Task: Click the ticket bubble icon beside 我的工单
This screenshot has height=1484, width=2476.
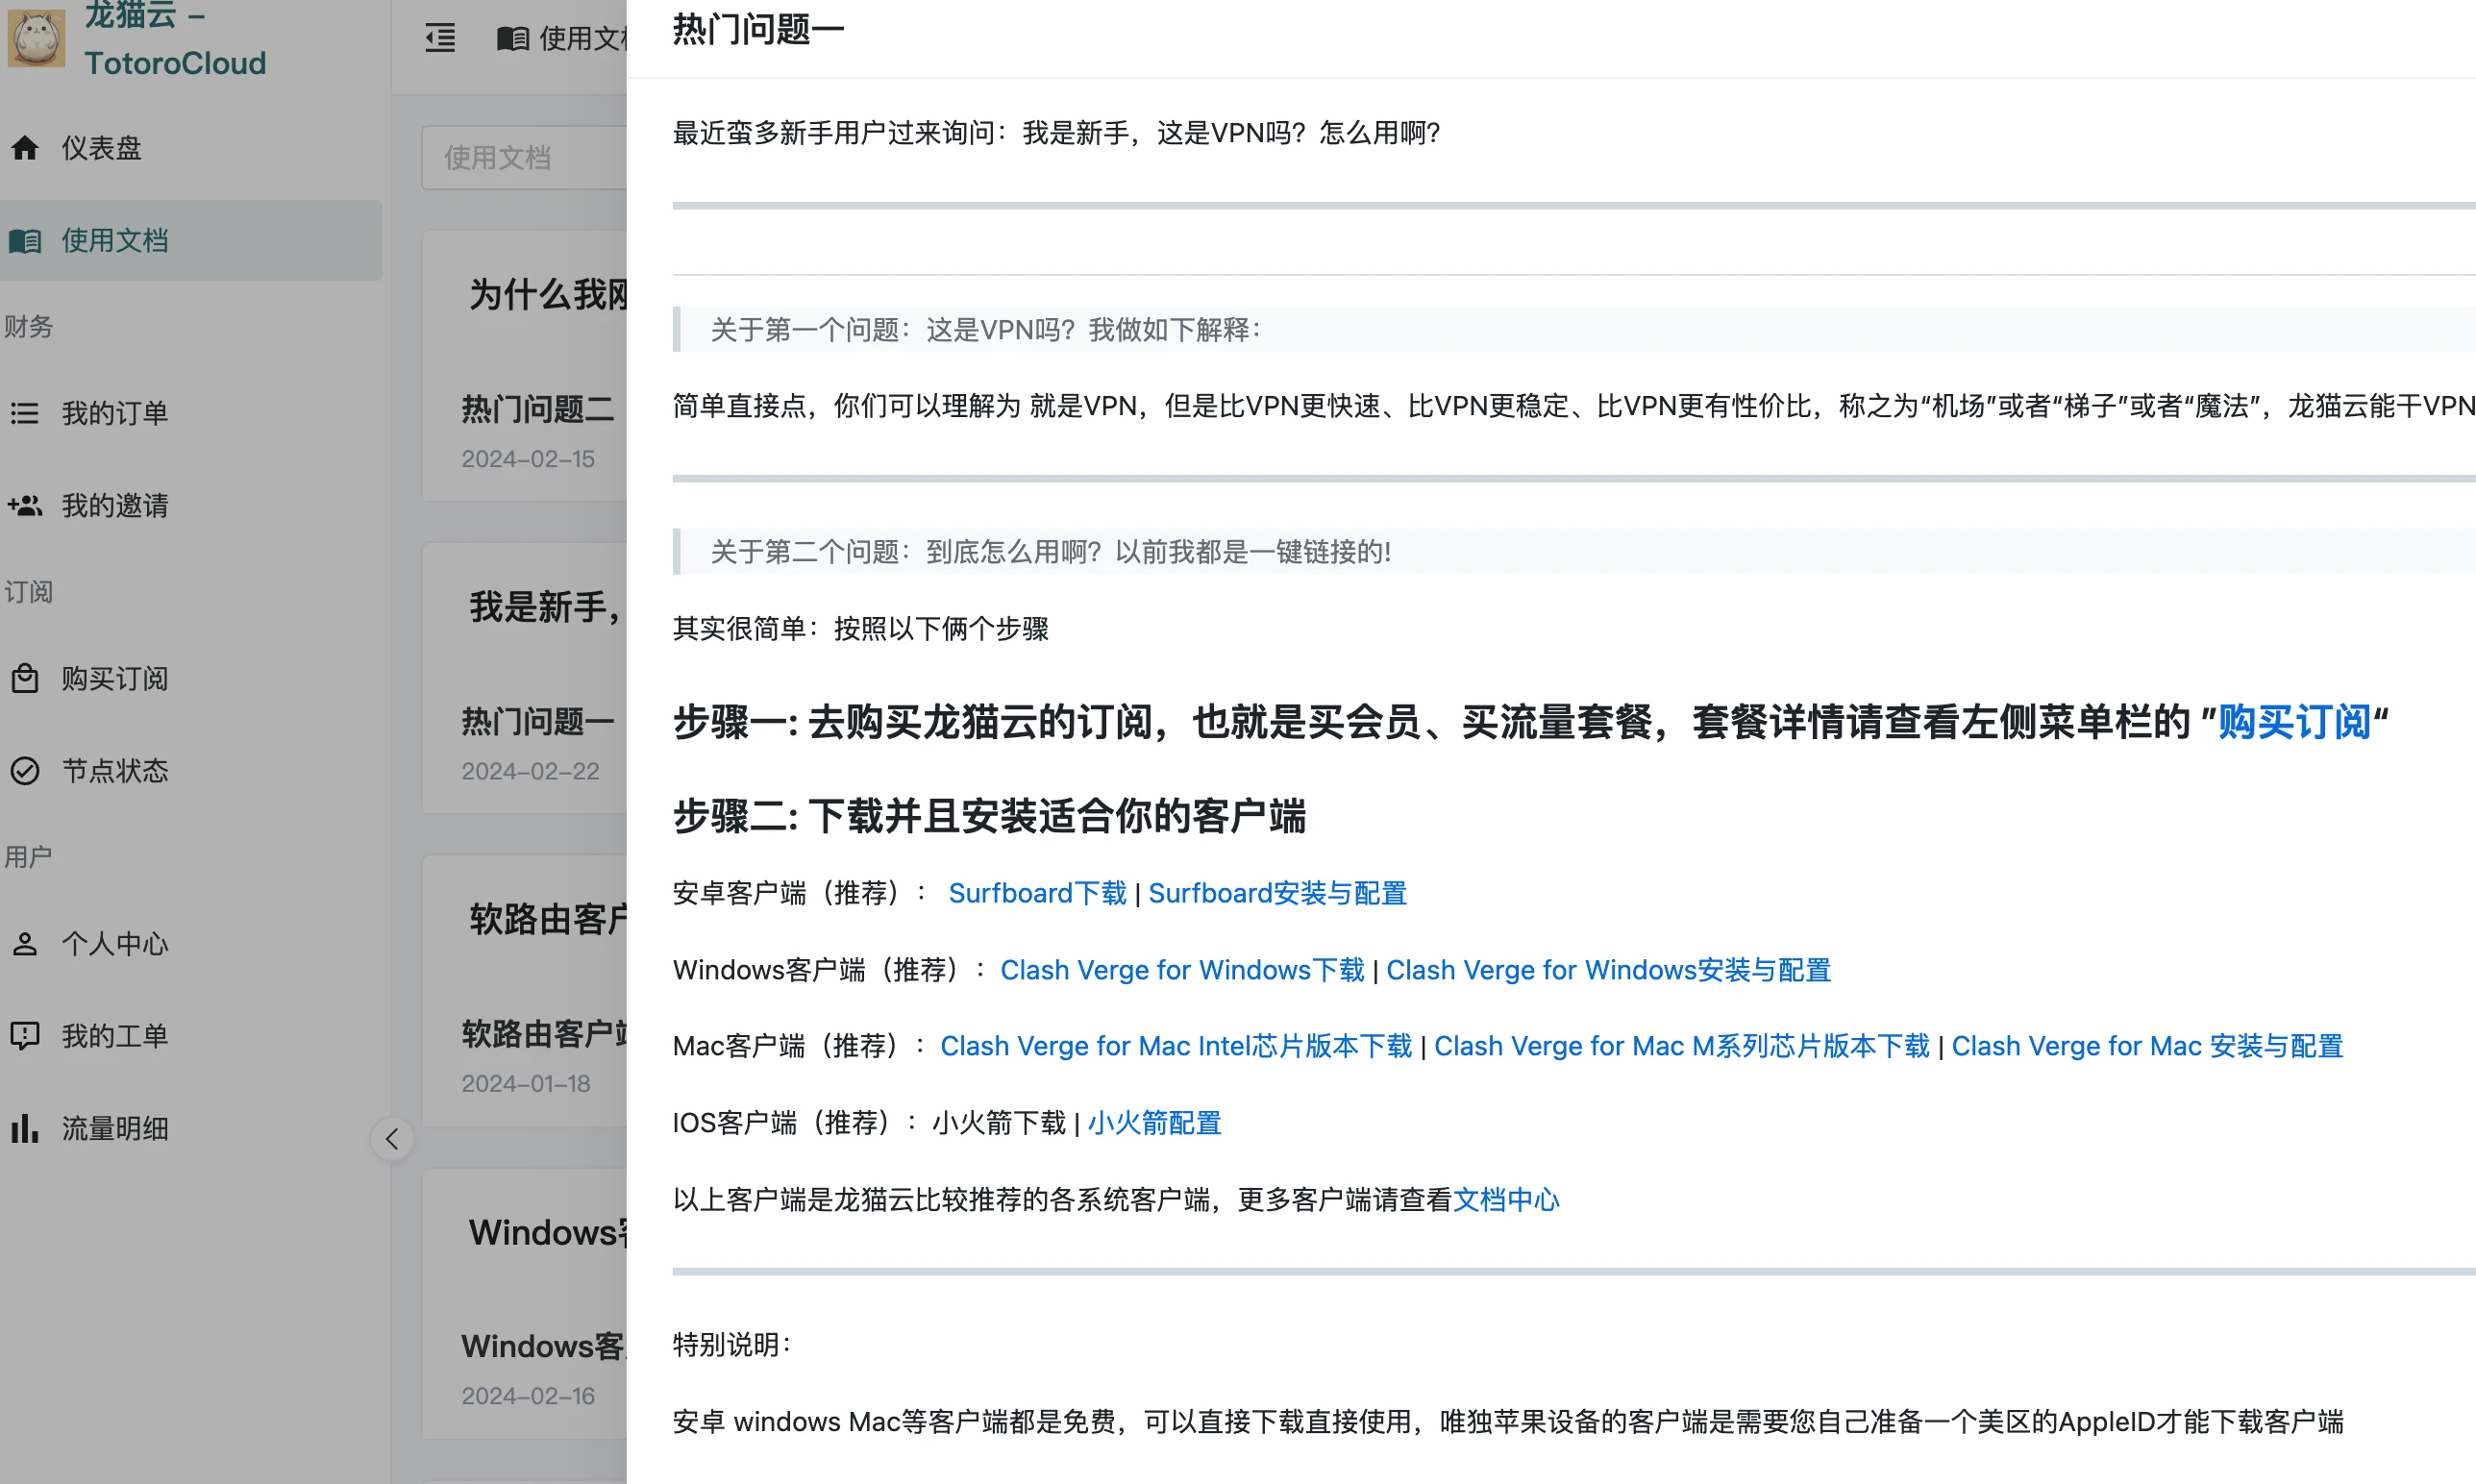Action: (x=25, y=1036)
